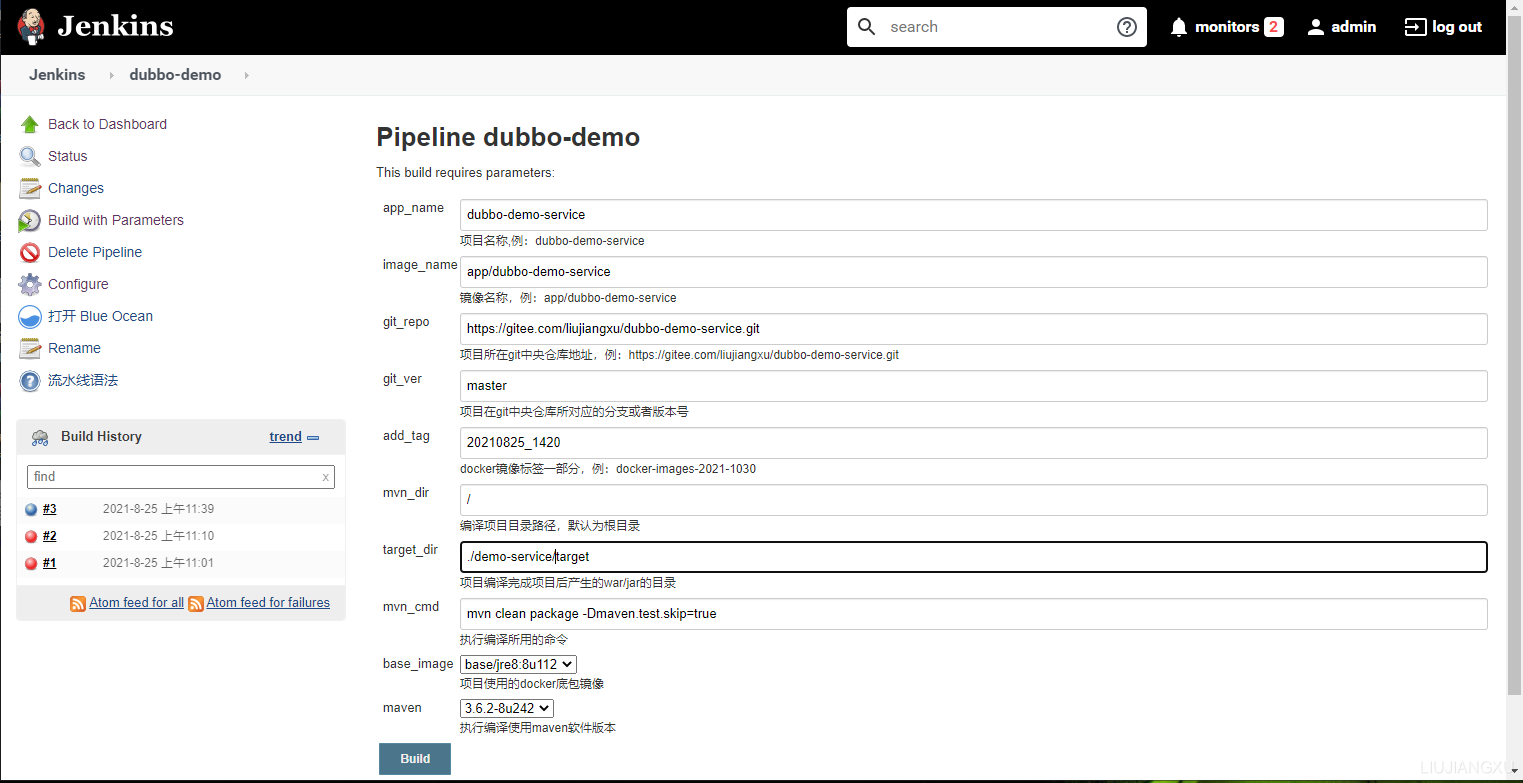This screenshot has width=1523, height=783.
Task: Click the search magnifier icon
Action: [867, 27]
